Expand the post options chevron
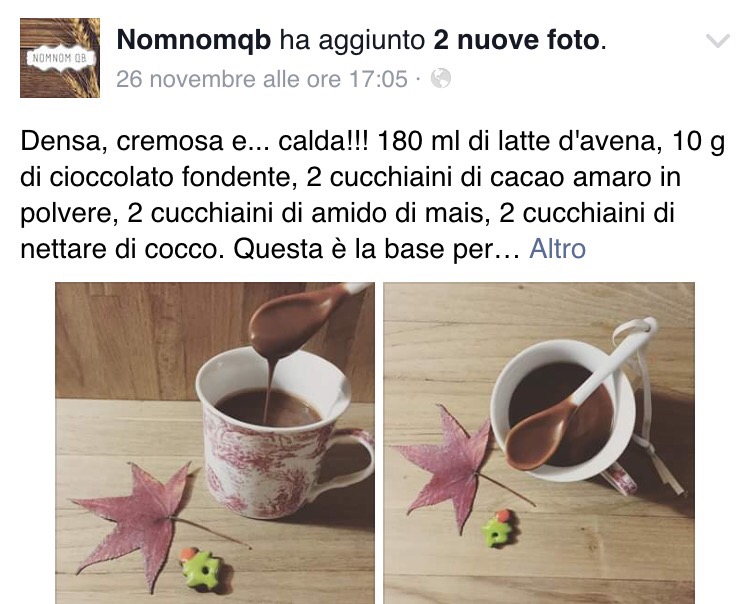Screen dimensions: 750x604 pyautogui.click(x=718, y=41)
